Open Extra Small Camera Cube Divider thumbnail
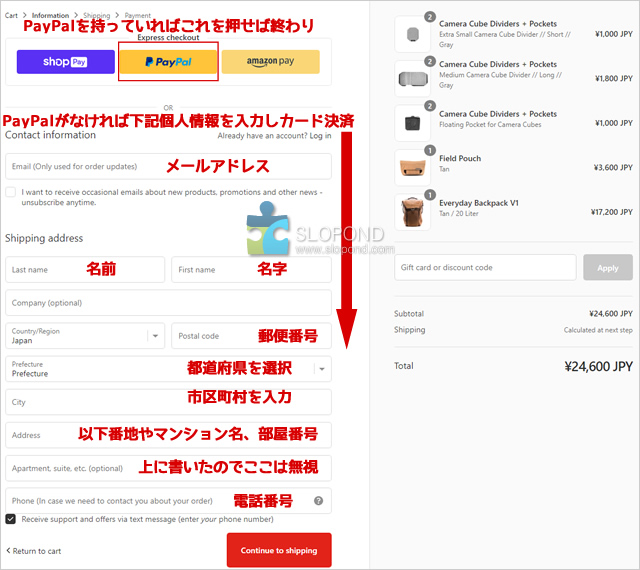Viewport: 640px width, 570px height. (413, 34)
